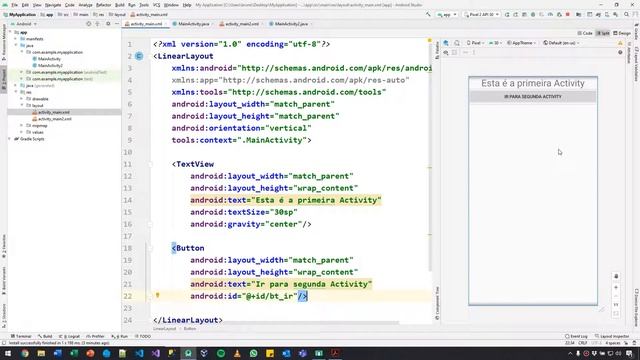Click the Make Project hammer icon
Viewport: 640px width, 360px height.
(428, 14)
